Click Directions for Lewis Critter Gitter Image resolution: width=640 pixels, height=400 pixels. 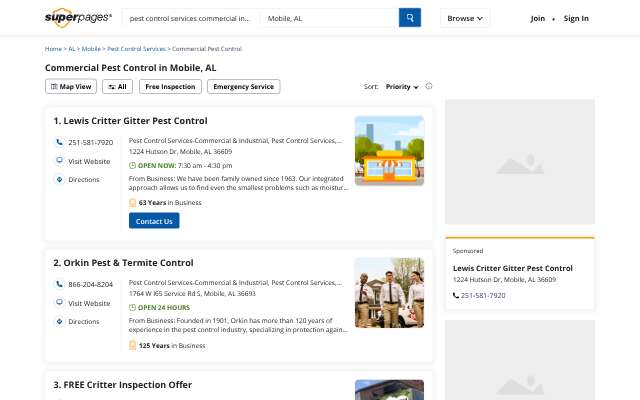click(x=84, y=180)
